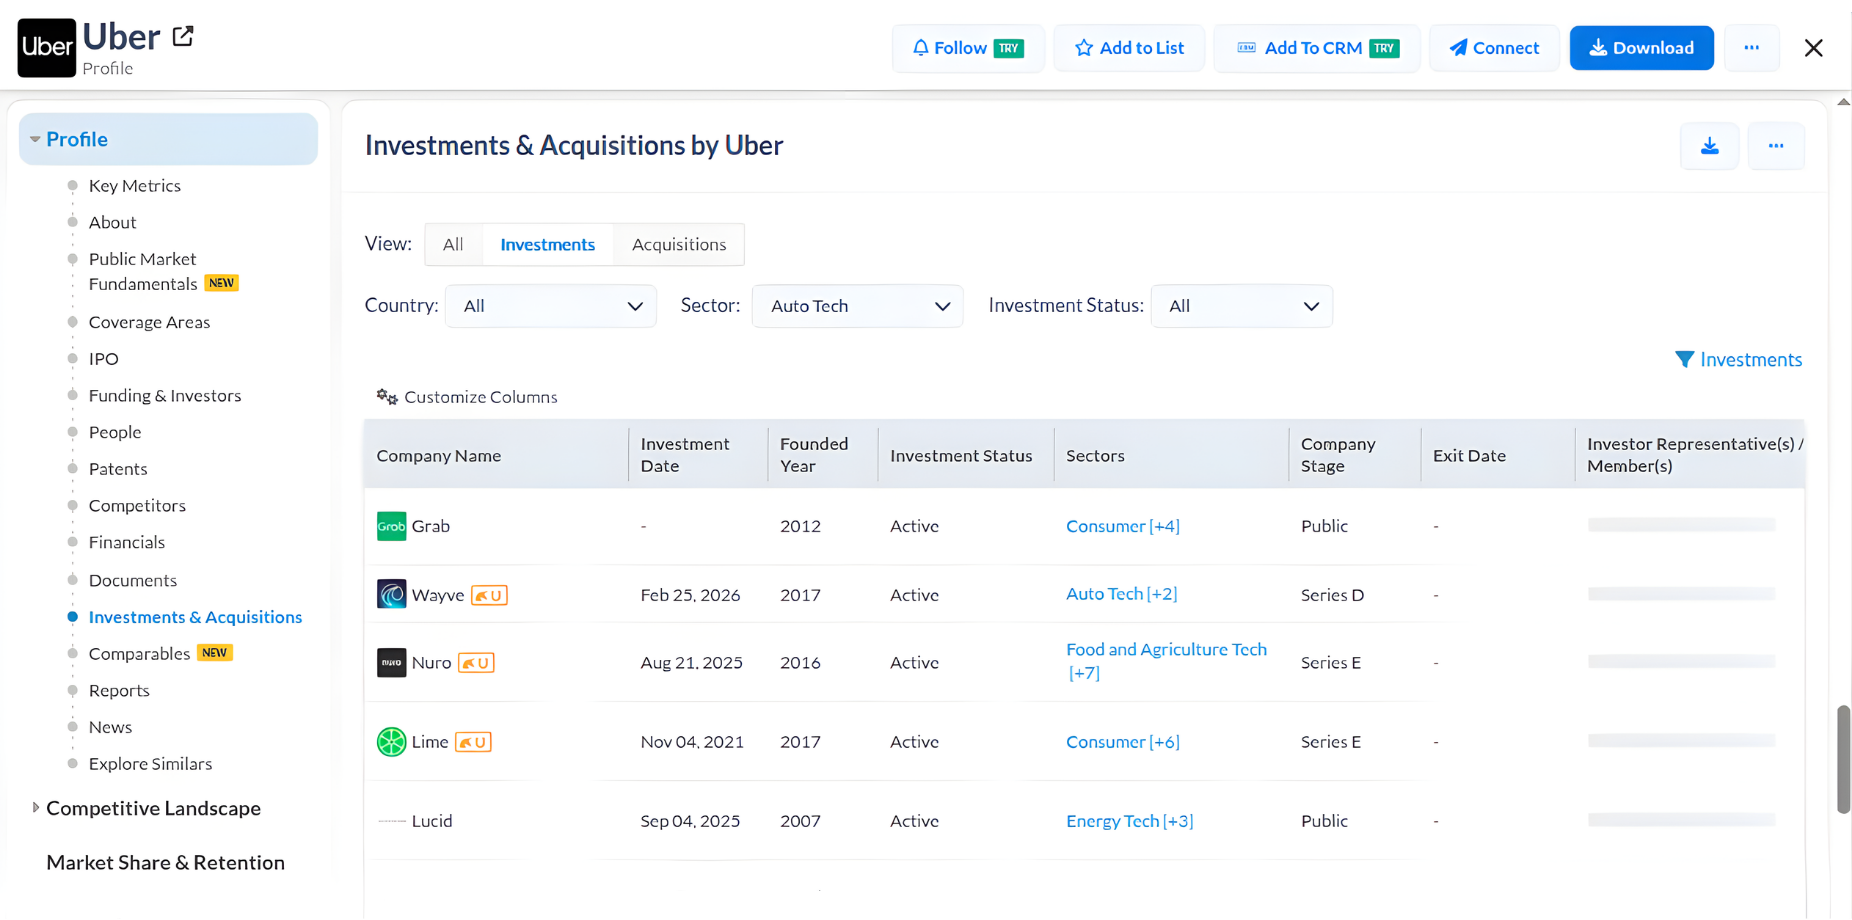Click unicorn badge next to Lime
Image resolution: width=1852 pixels, height=920 pixels.
point(473,742)
